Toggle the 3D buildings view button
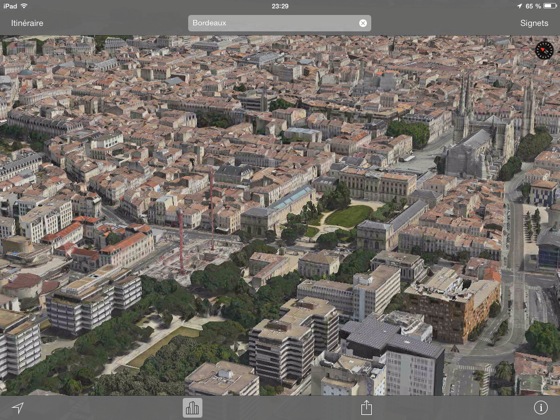The width and height of the screenshot is (560, 420). 192,408
